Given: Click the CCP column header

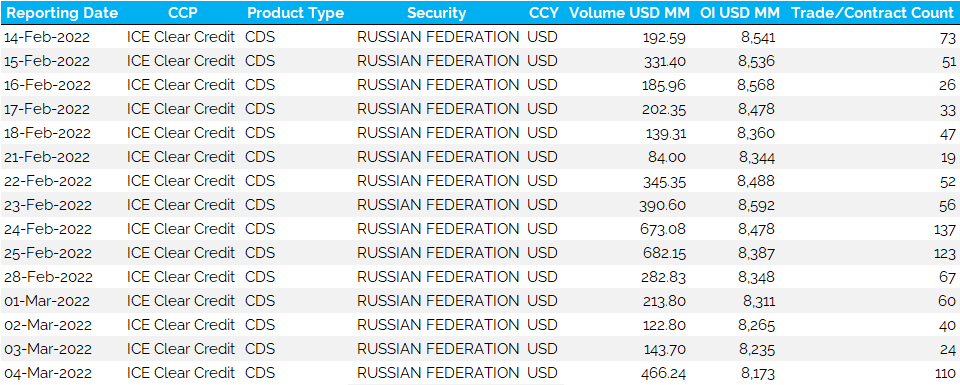Looking at the screenshot, I should click(x=182, y=13).
